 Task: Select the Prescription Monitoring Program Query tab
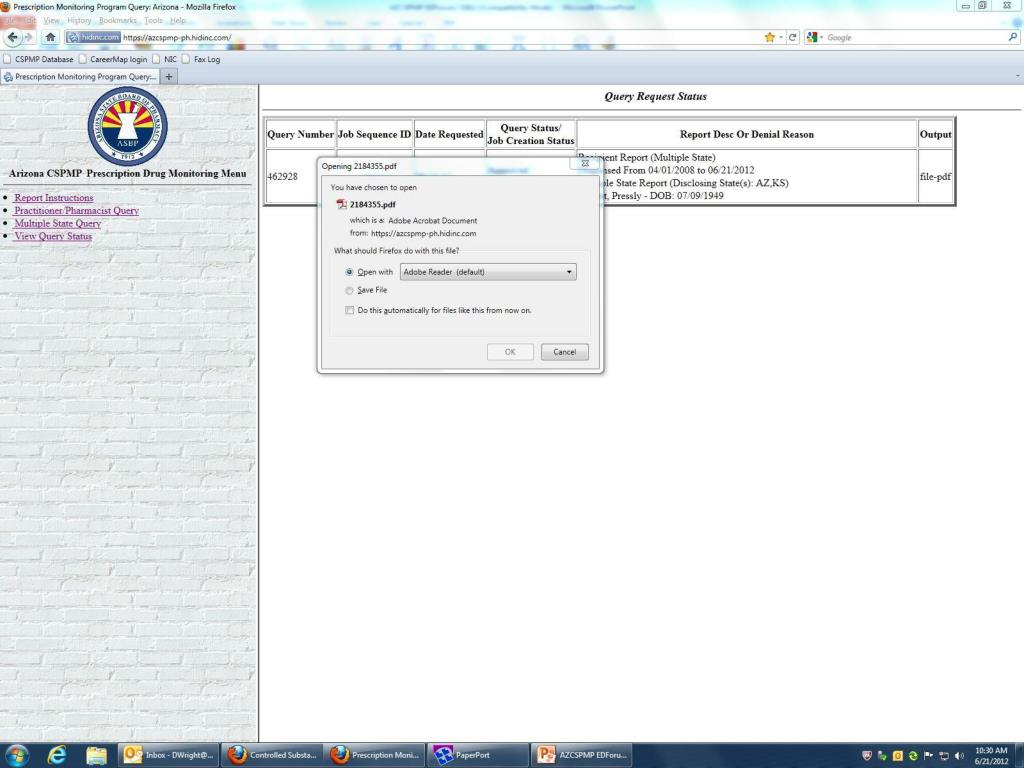(80, 76)
